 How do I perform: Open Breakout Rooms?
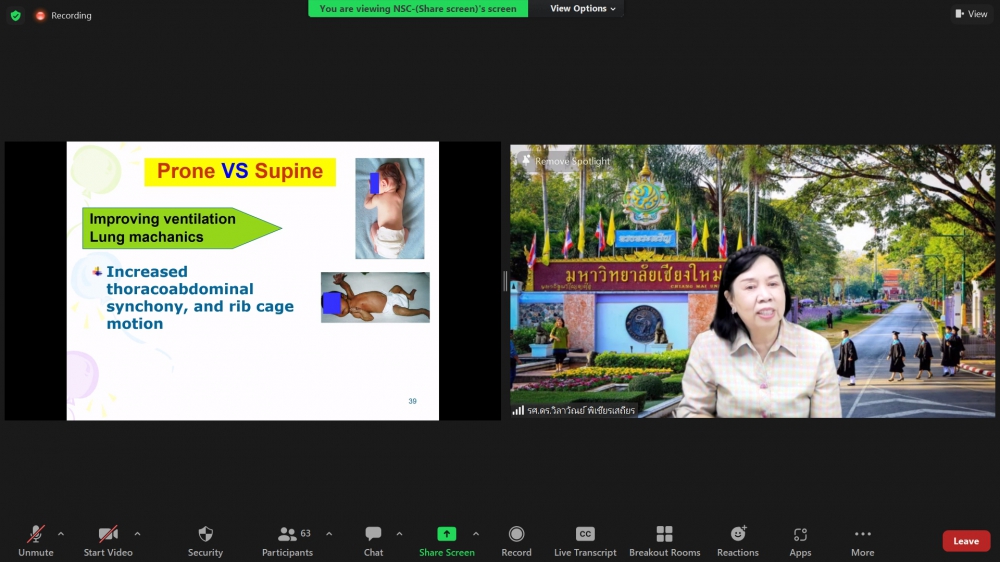(664, 535)
